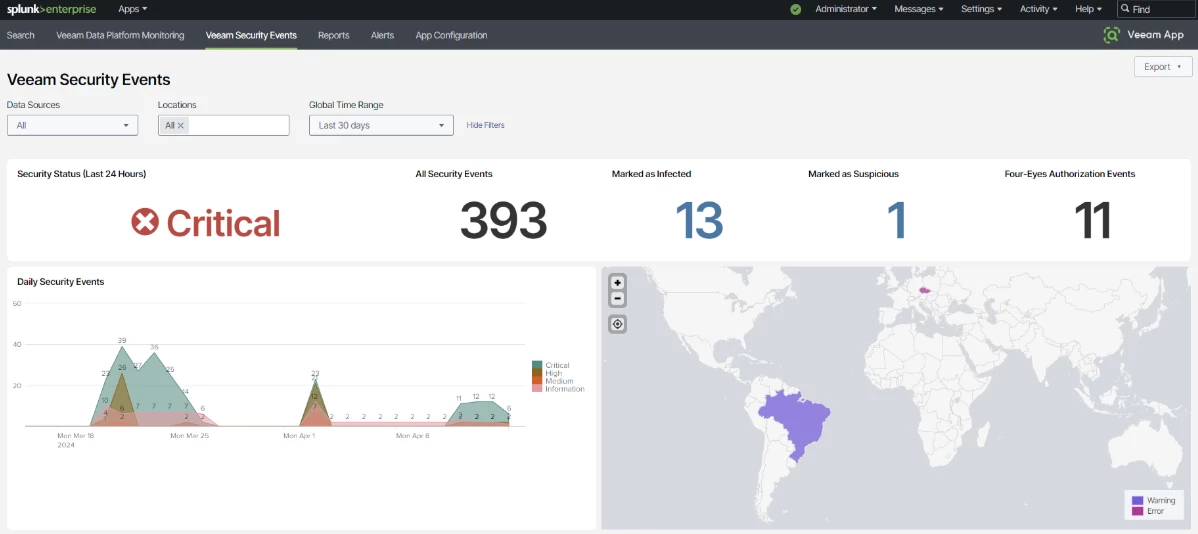Click the Mon Apr 1 axis label

300,435
